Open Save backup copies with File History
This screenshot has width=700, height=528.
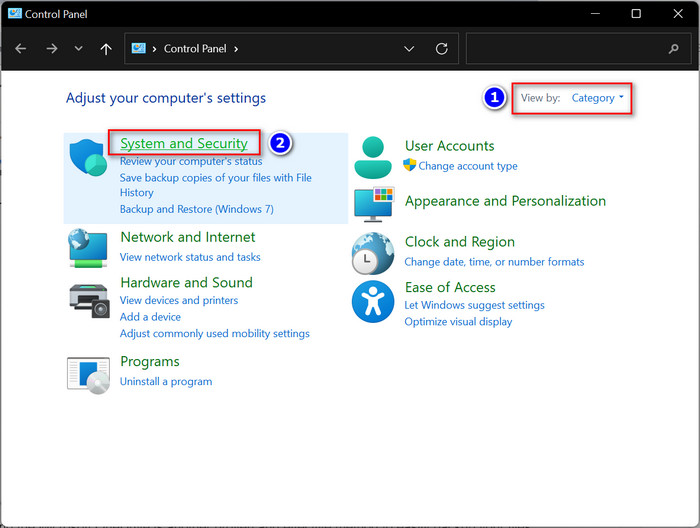pos(216,185)
